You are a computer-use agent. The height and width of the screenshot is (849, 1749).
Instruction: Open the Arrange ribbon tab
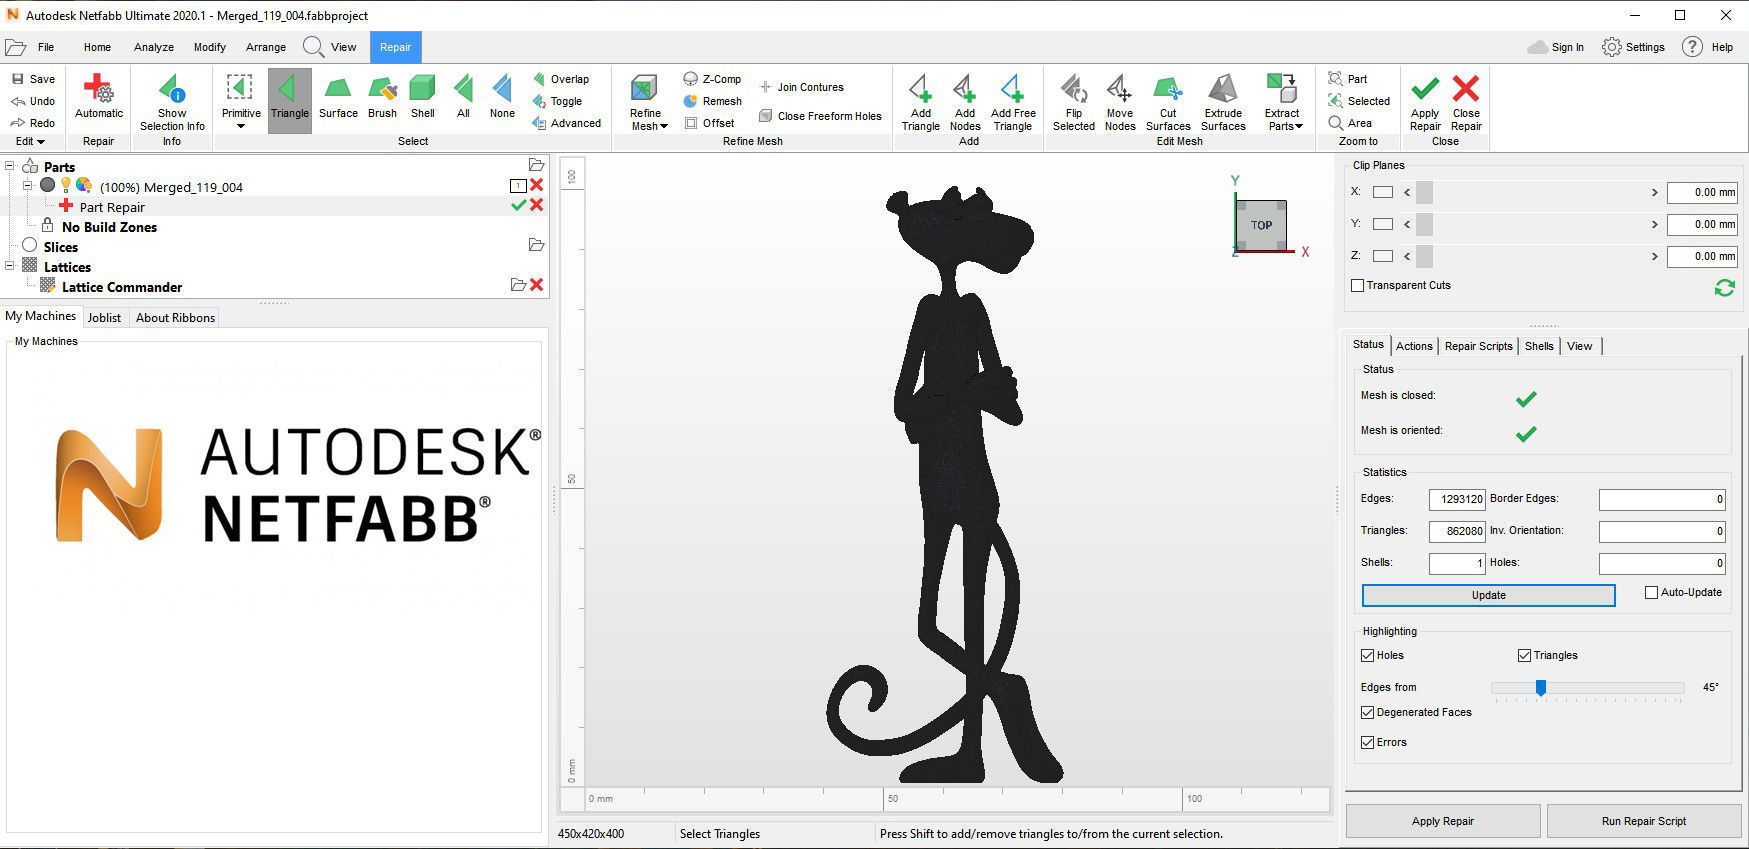266,47
